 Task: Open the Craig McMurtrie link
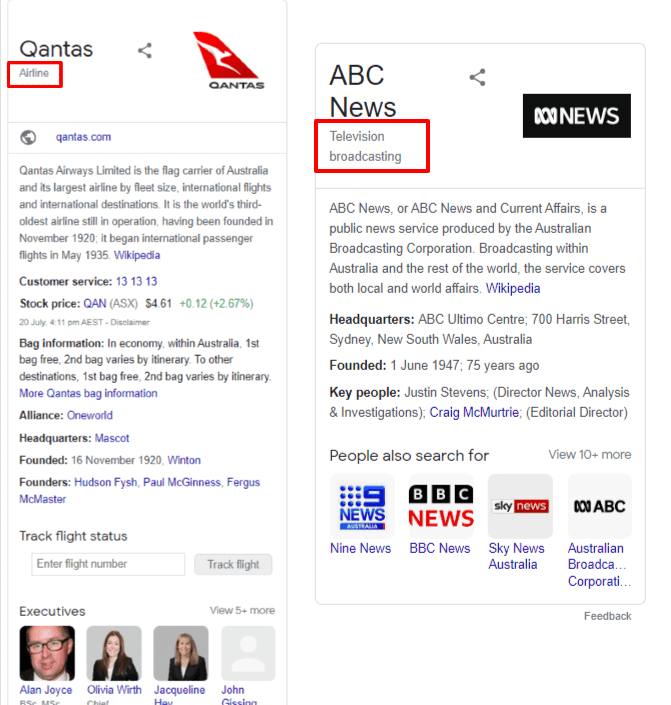(474, 412)
